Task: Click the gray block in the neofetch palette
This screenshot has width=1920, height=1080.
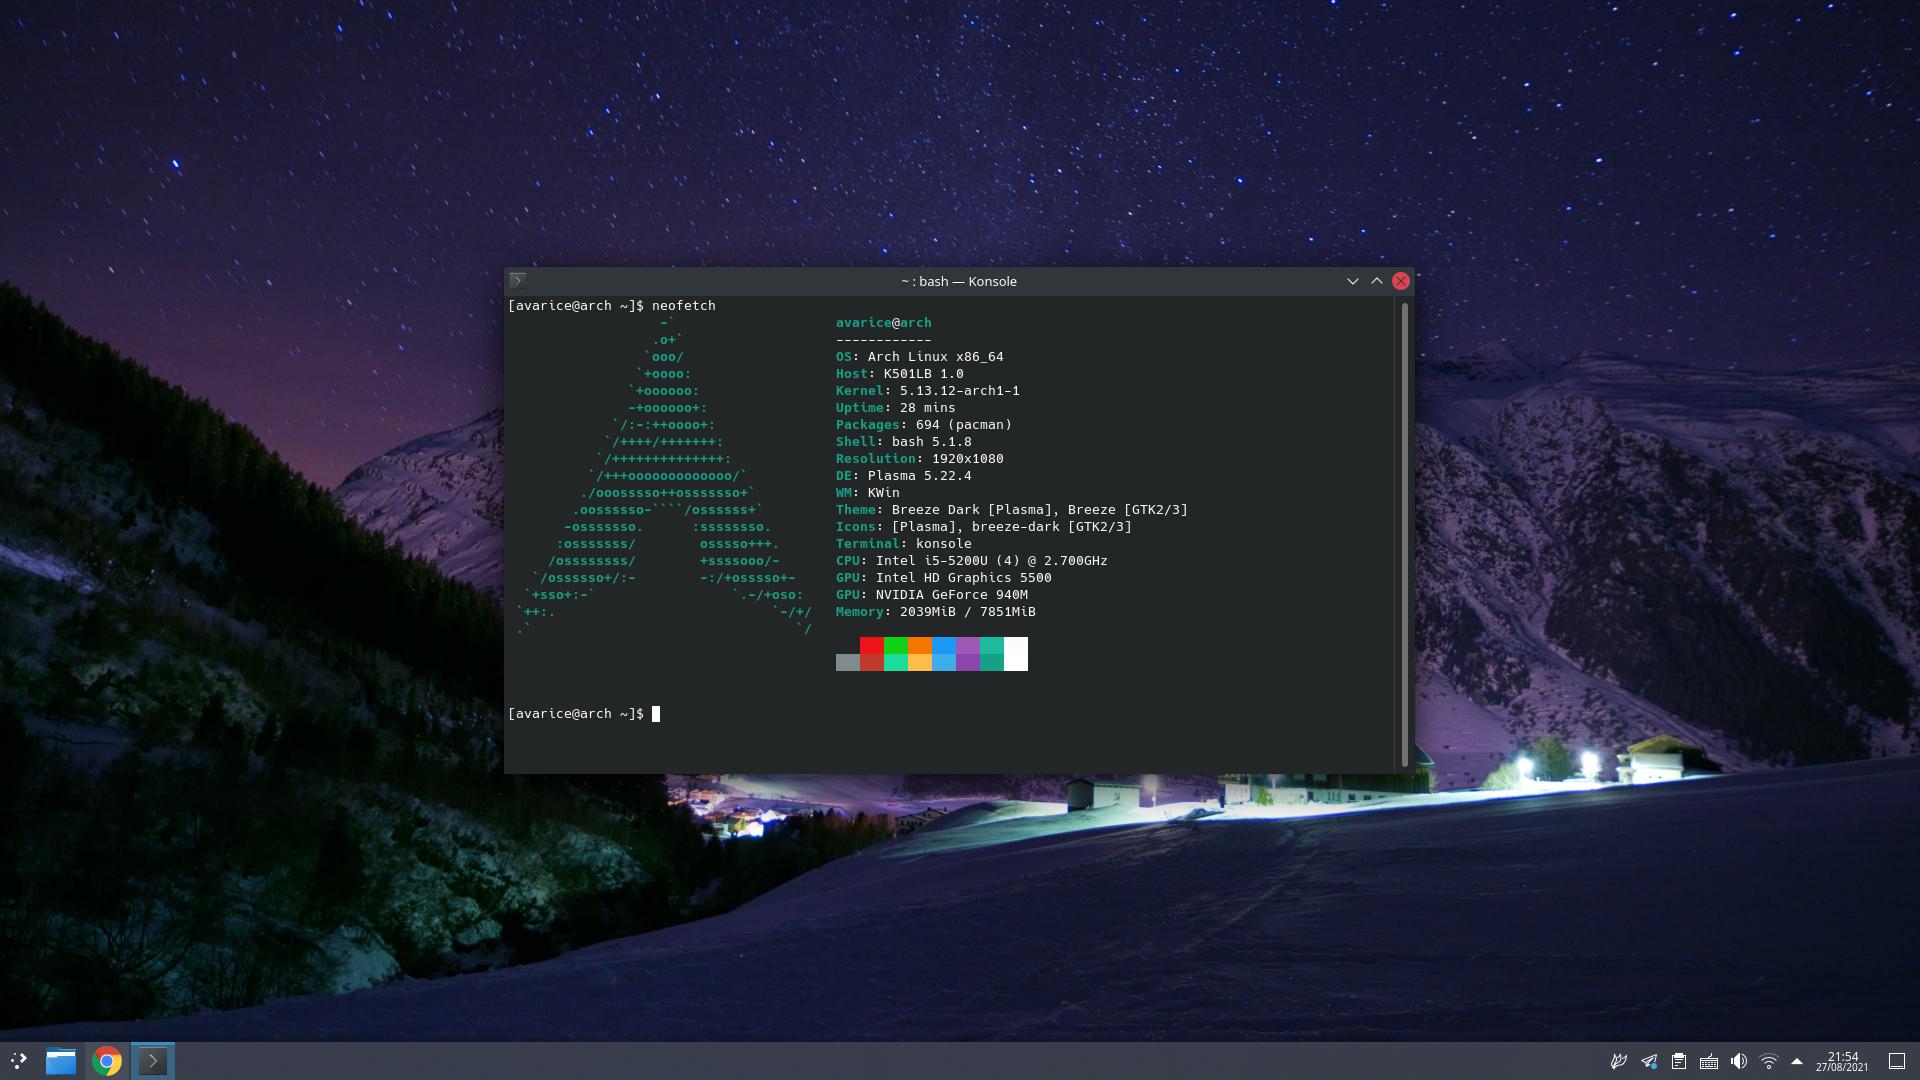Action: tap(848, 663)
